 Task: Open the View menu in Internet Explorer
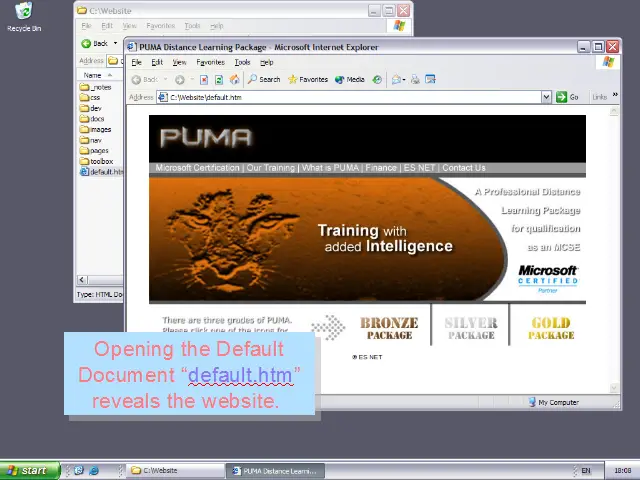pos(179,62)
